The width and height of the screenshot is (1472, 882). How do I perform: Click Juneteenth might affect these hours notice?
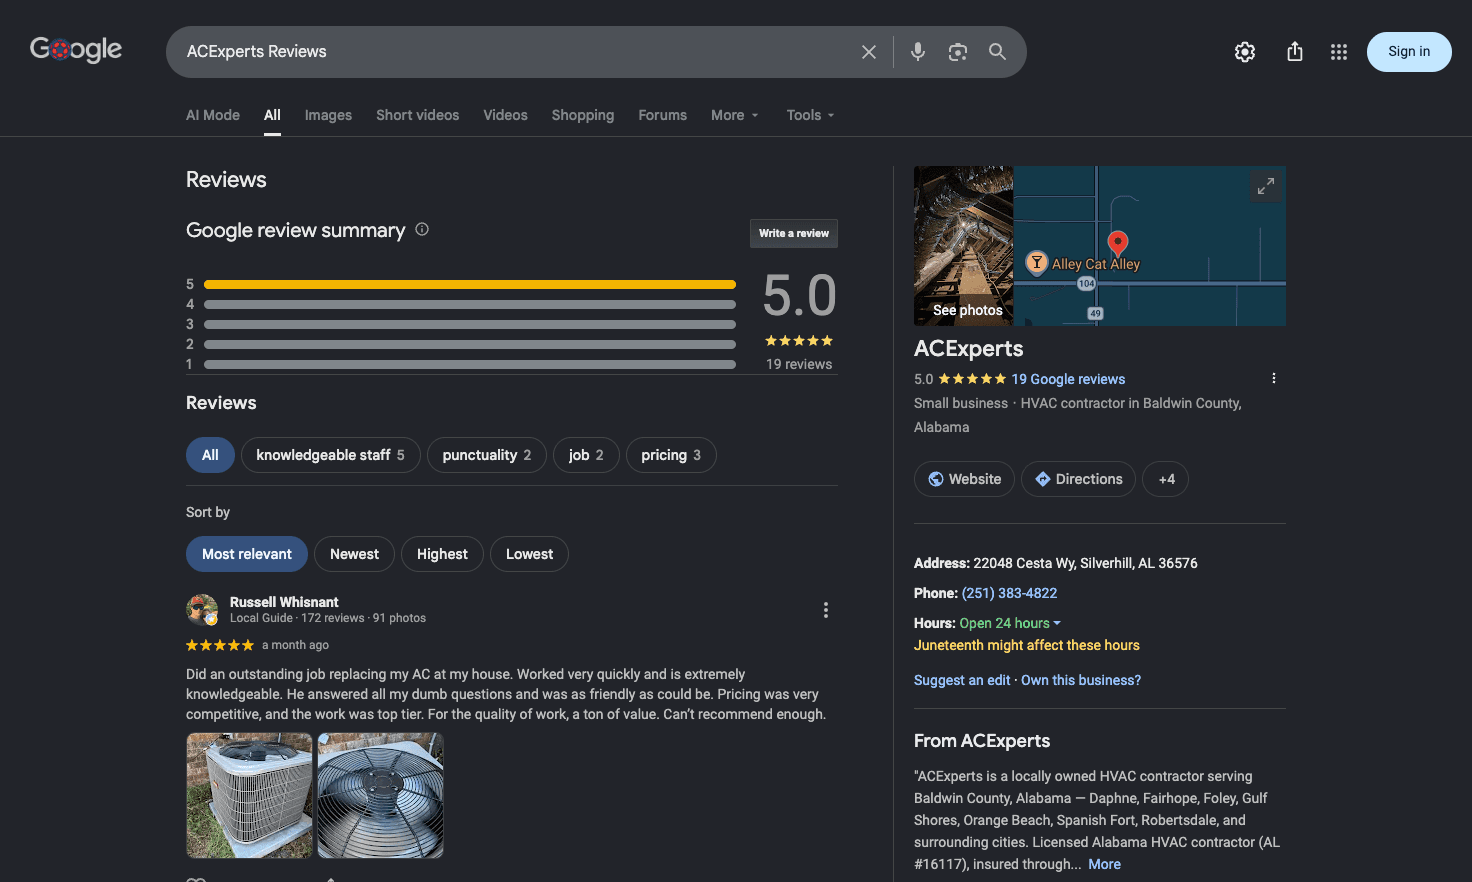1027,645
